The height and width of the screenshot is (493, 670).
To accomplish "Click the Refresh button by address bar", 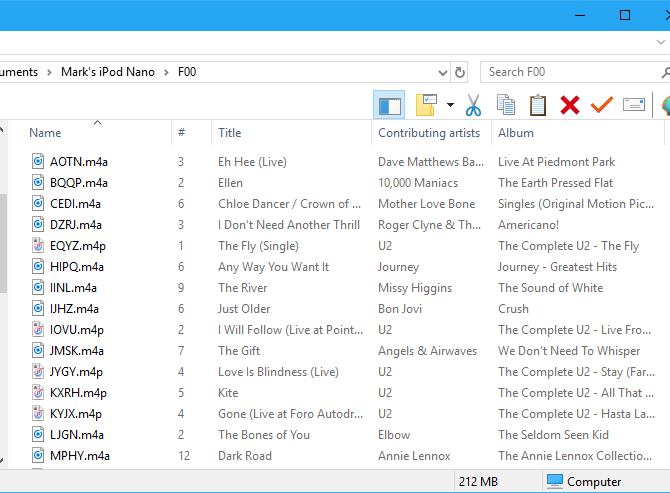I will [460, 72].
